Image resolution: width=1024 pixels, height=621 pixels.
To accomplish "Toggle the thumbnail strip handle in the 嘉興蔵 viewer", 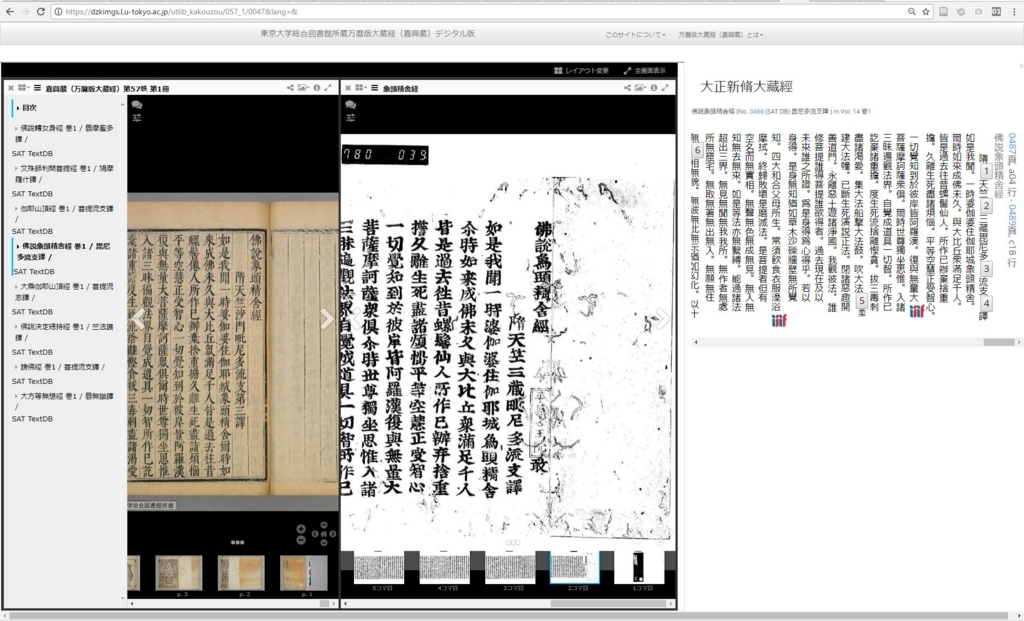I will point(237,542).
